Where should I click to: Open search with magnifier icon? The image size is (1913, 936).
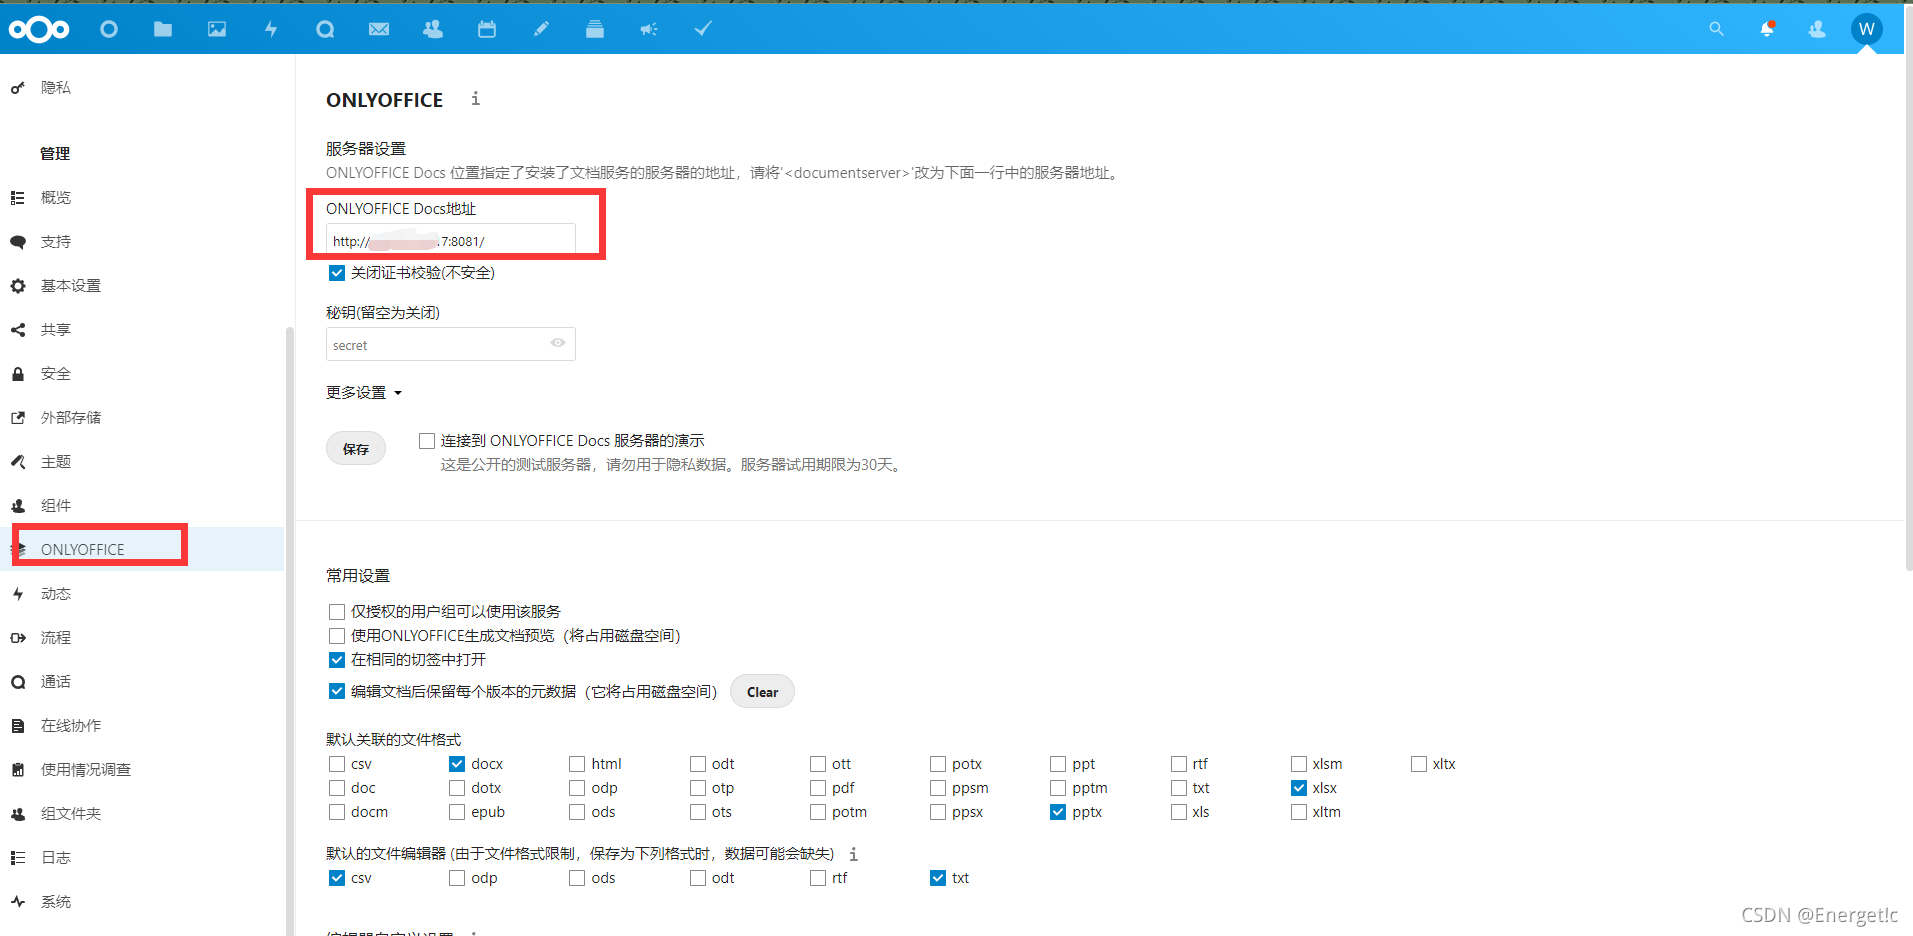pyautogui.click(x=1716, y=29)
